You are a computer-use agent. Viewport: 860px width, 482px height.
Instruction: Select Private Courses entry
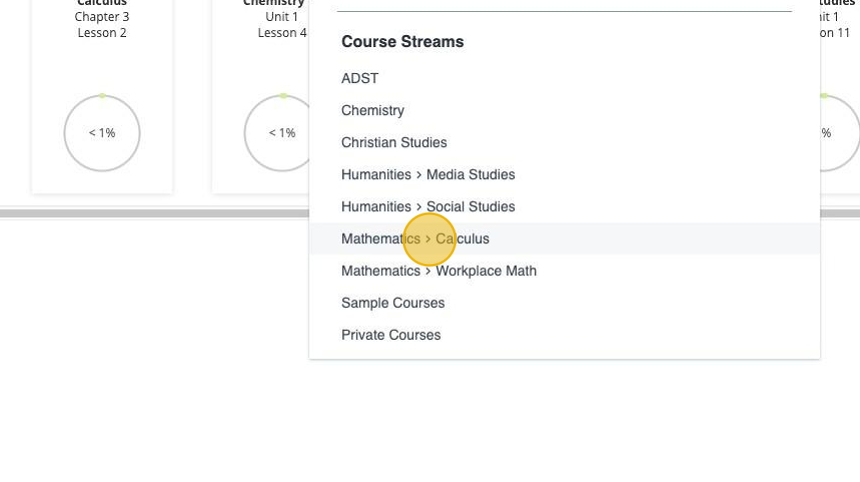click(x=391, y=334)
